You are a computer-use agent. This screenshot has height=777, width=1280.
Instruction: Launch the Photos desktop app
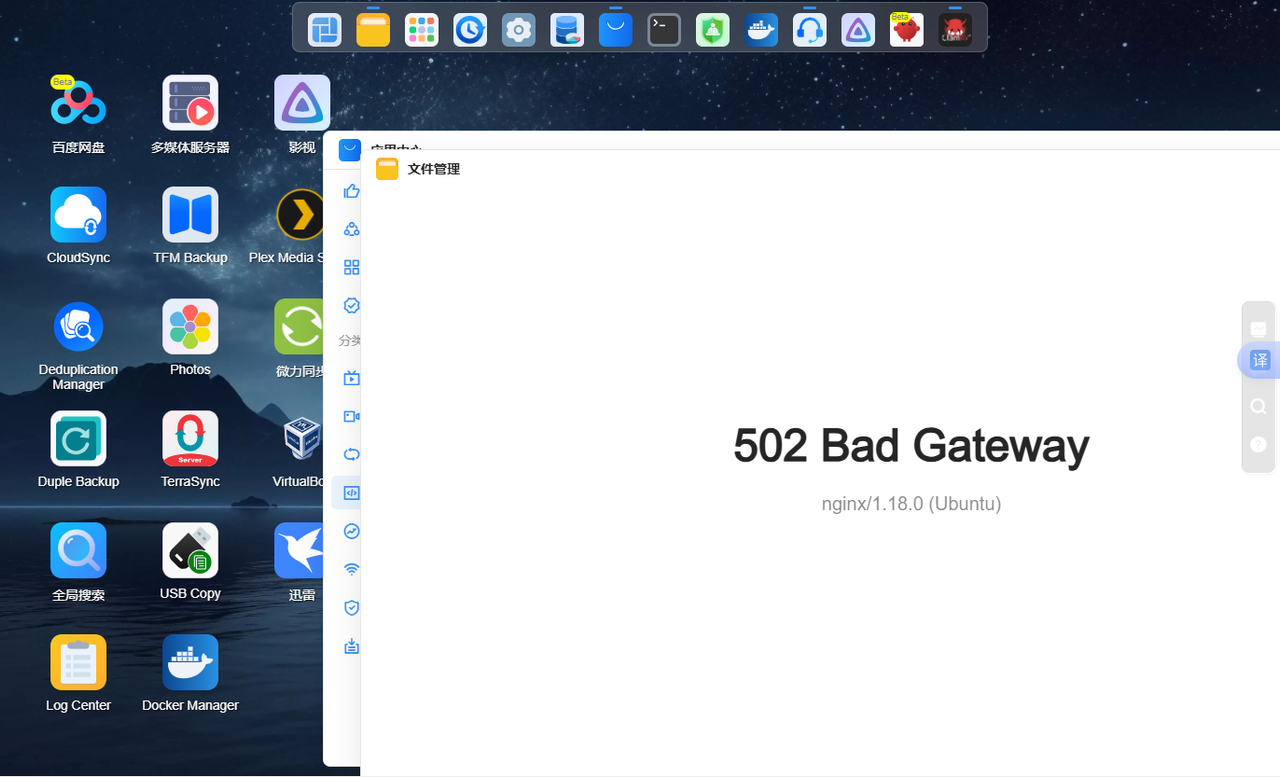tap(190, 326)
